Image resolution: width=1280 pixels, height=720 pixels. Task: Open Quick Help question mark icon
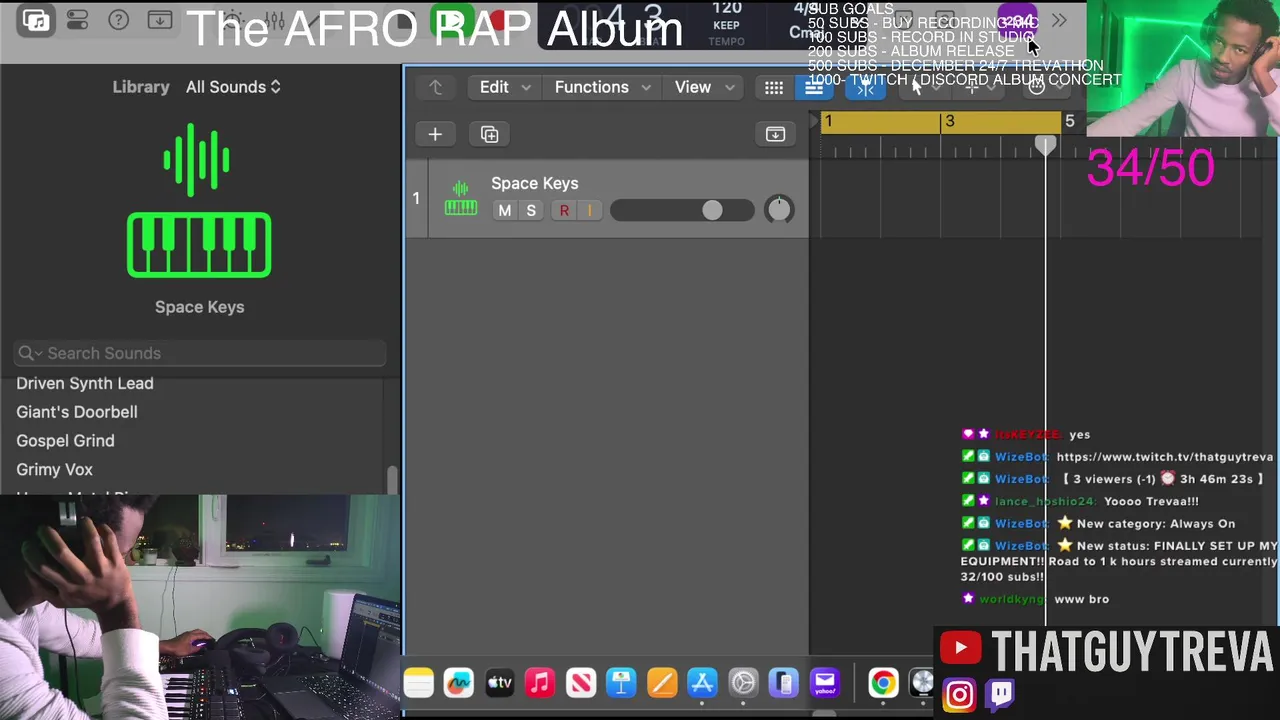coord(118,20)
